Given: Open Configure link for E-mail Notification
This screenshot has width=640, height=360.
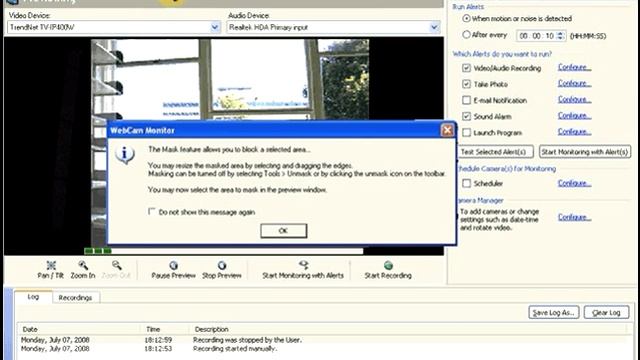Looking at the screenshot, I should (574, 99).
